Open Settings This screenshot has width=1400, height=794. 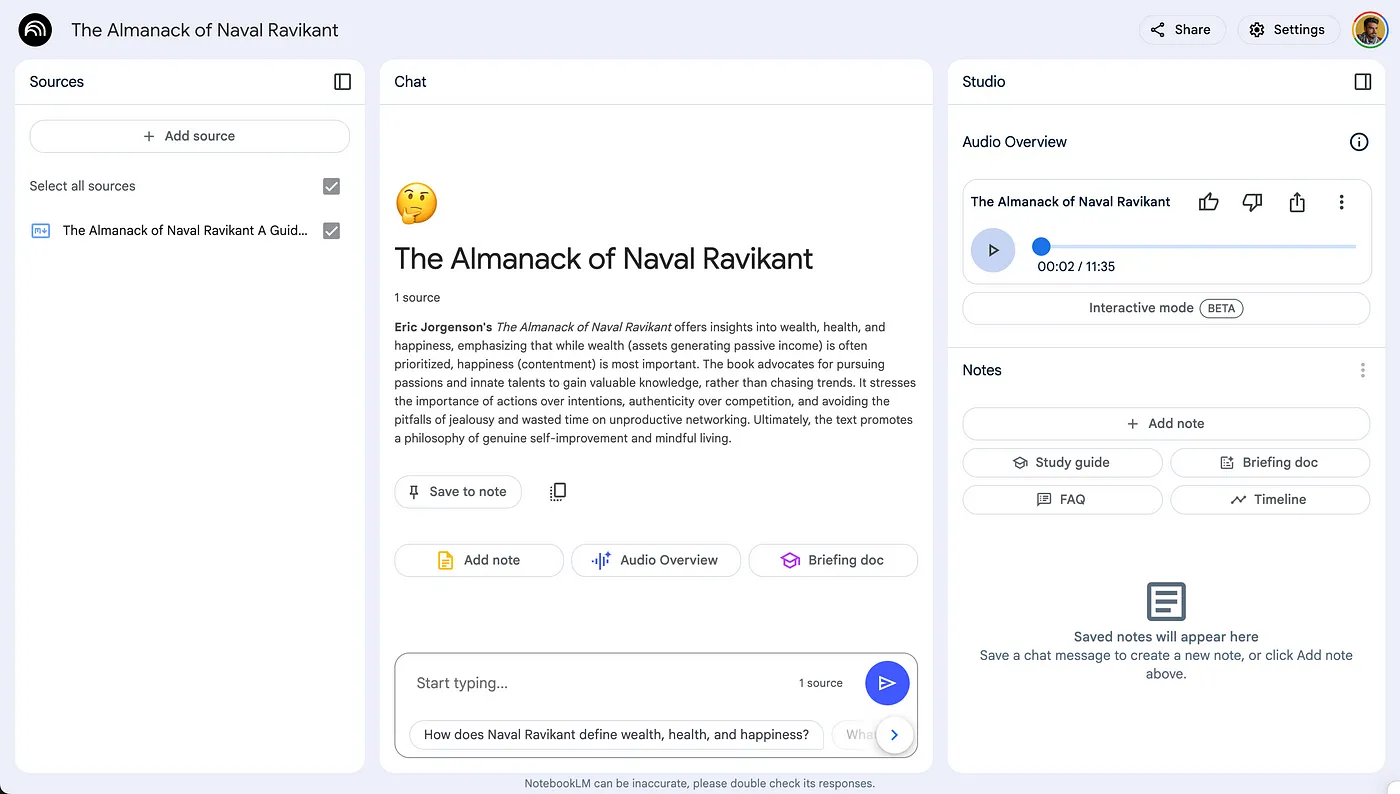coord(1288,30)
